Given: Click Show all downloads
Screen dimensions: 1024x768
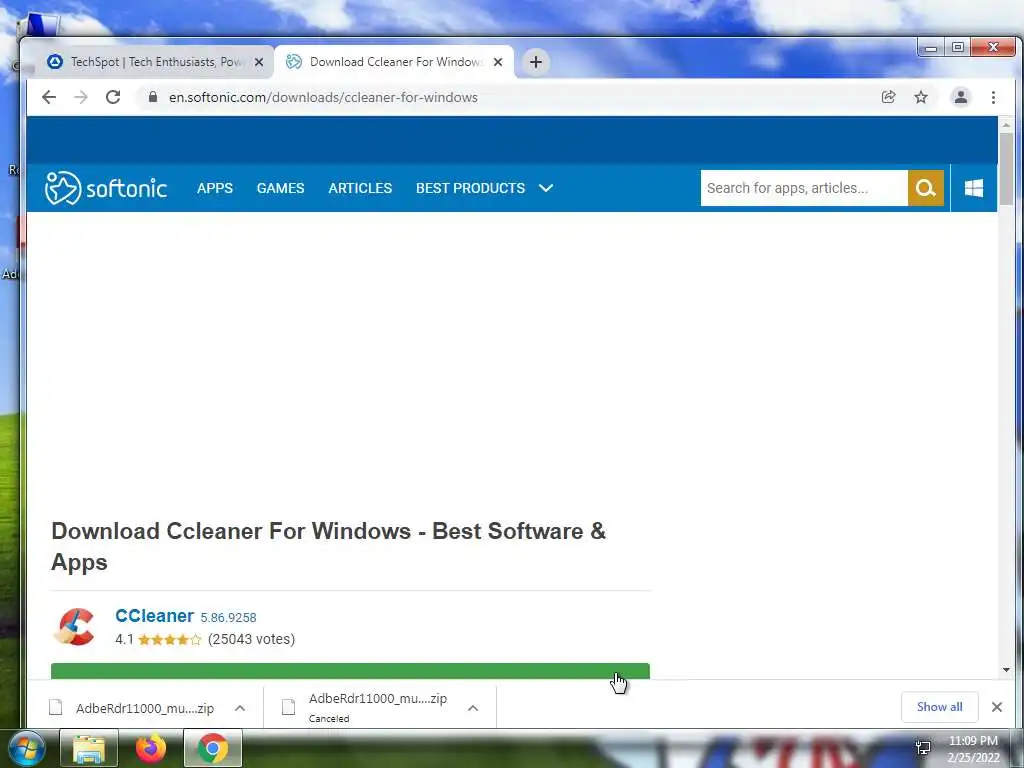Looking at the screenshot, I should click(x=939, y=707).
